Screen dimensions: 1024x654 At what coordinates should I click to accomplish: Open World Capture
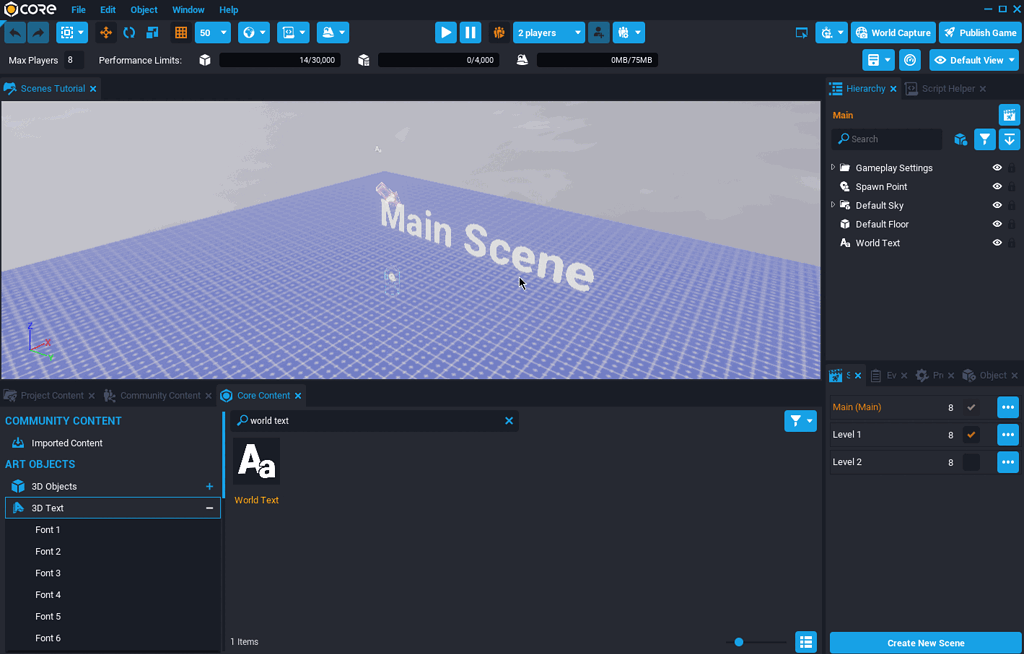pyautogui.click(x=892, y=32)
